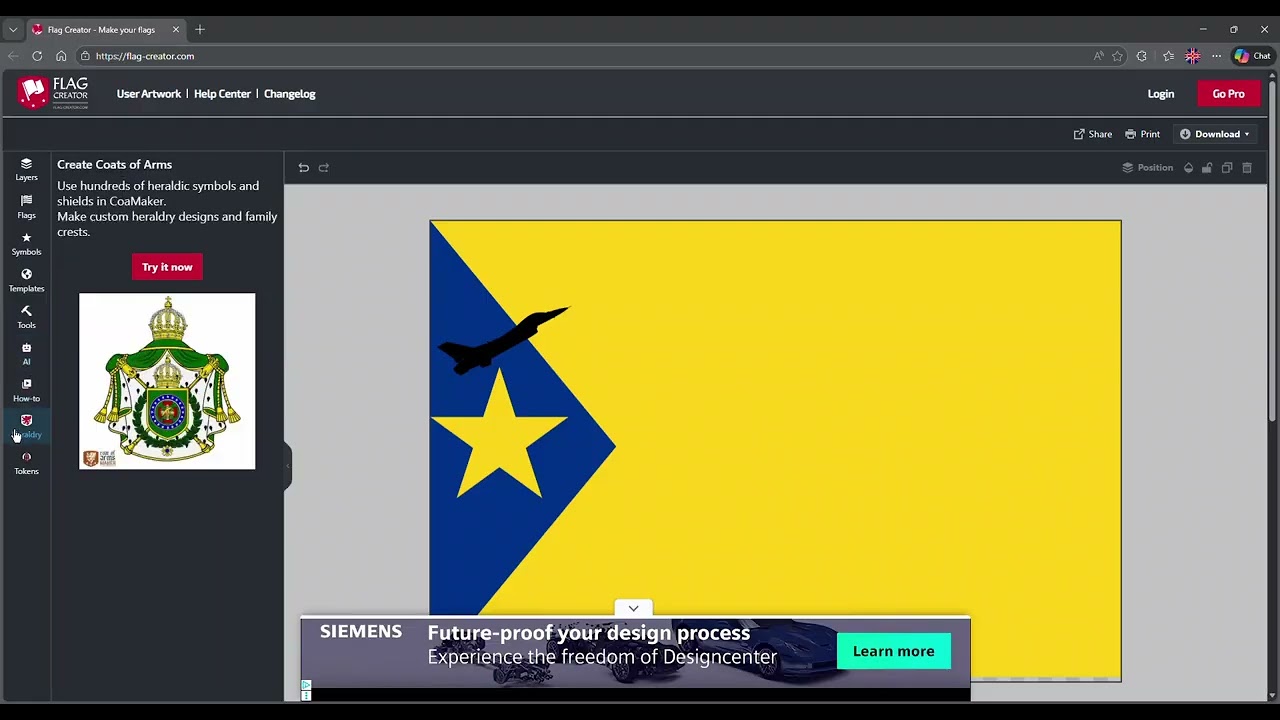Open the Changelog menu link
The height and width of the screenshot is (720, 1280).
(x=289, y=94)
